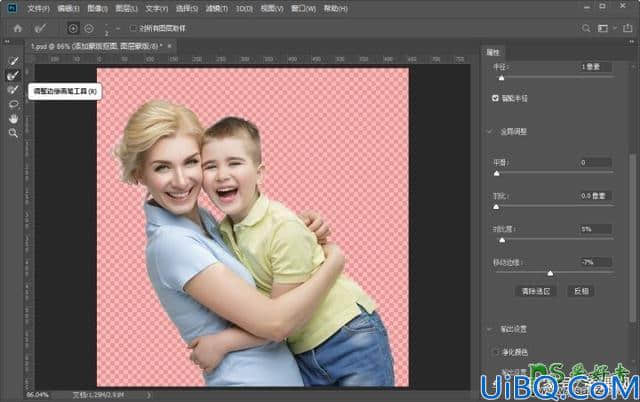Select the Quick Selection tool in left toolbar
Viewport: 640px width, 402px height.
coord(13,61)
